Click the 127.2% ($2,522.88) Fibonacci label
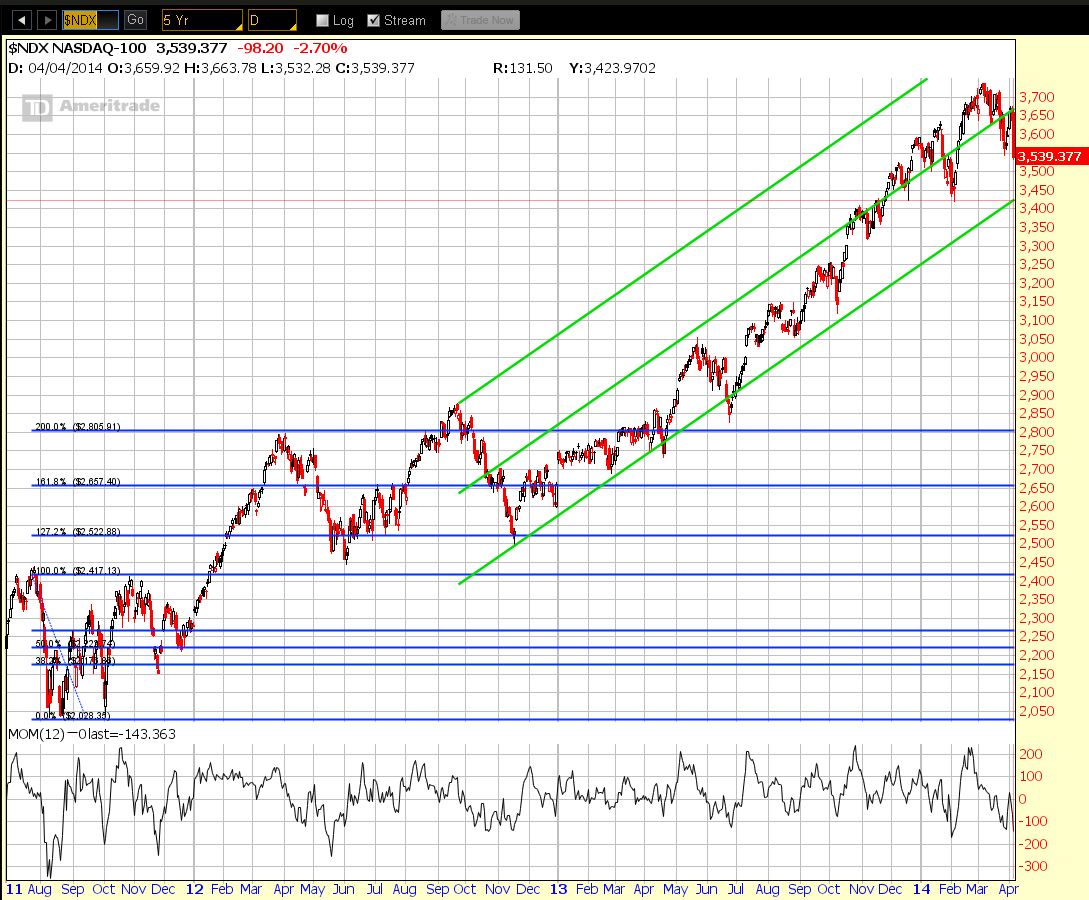The height and width of the screenshot is (900, 1089). point(78,531)
